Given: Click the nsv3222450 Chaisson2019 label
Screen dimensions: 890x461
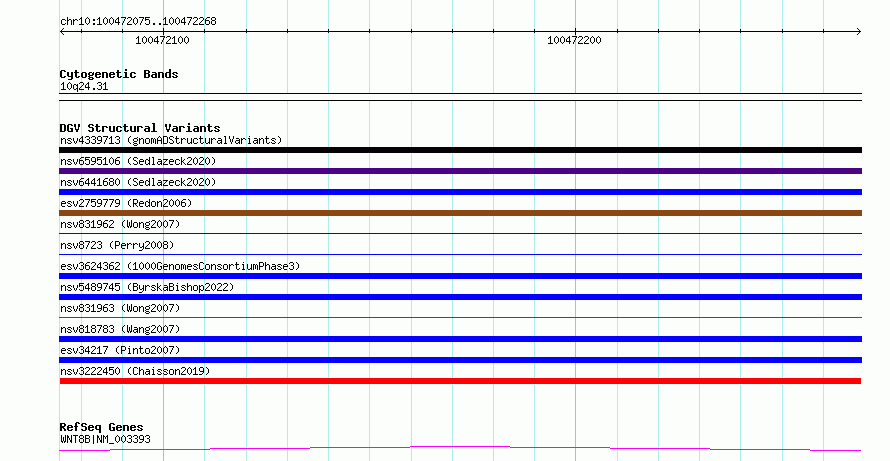Looking at the screenshot, I should click(135, 371).
